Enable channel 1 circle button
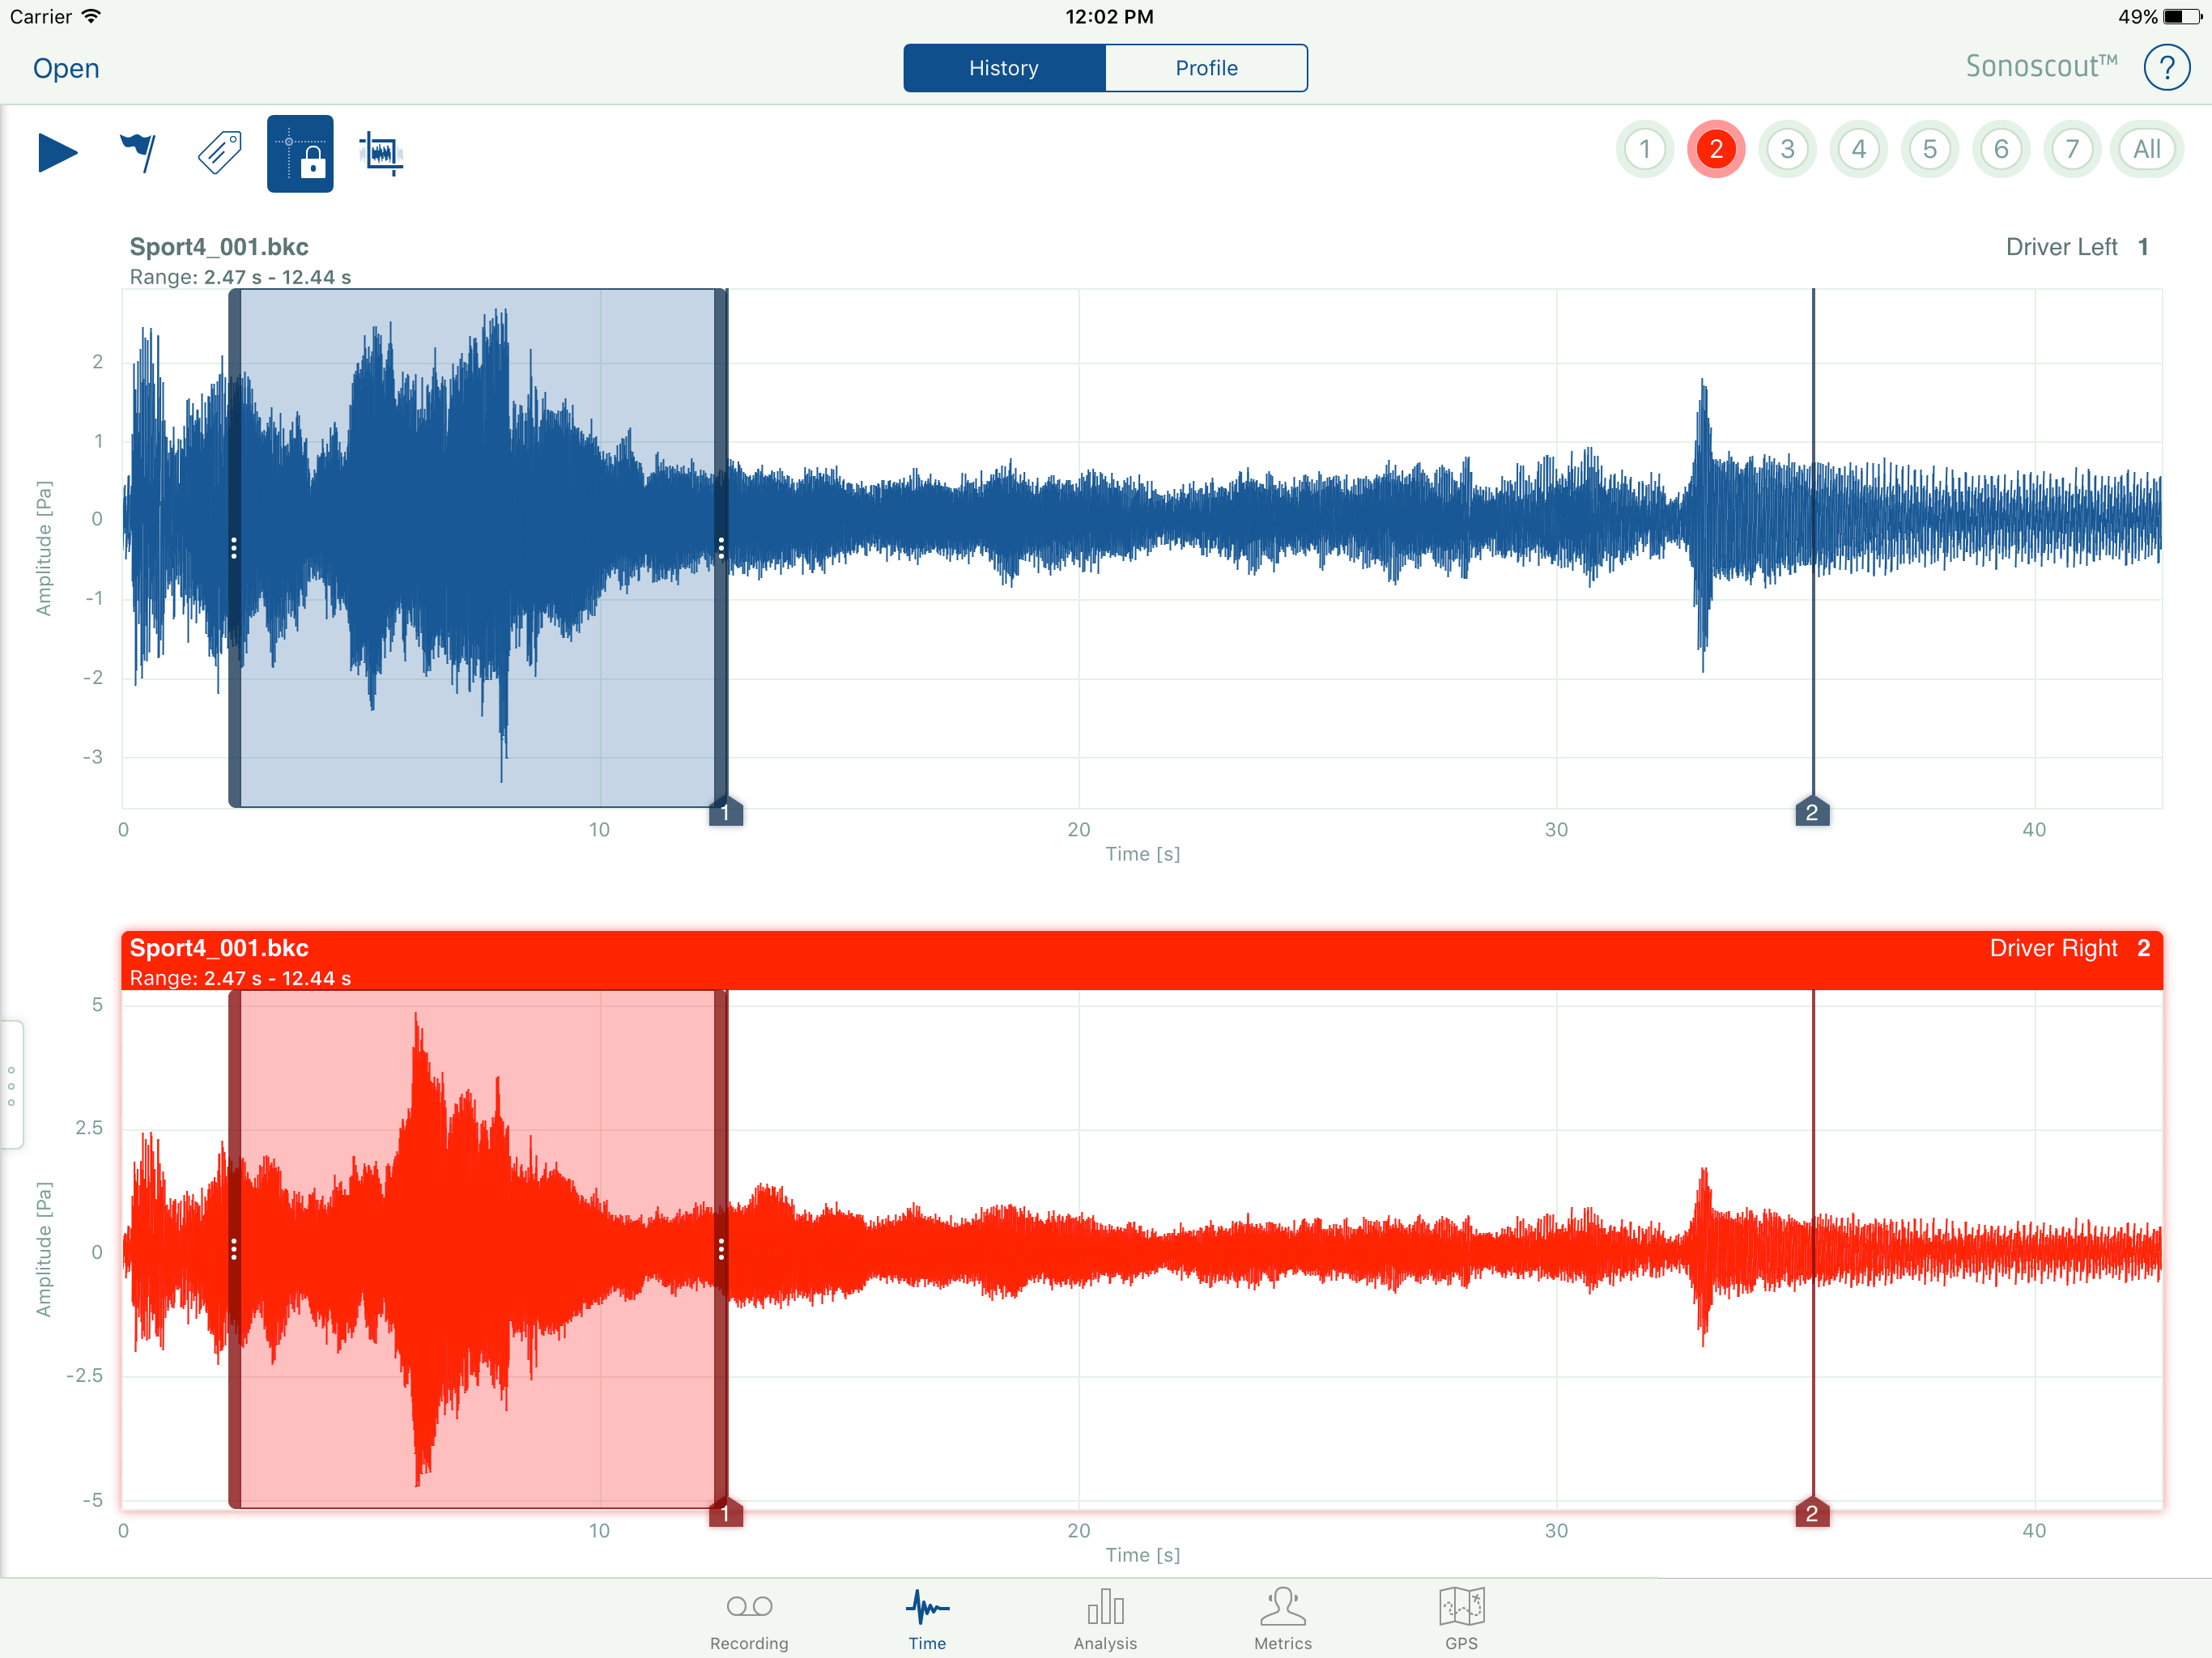The image size is (2212, 1658). point(1644,150)
